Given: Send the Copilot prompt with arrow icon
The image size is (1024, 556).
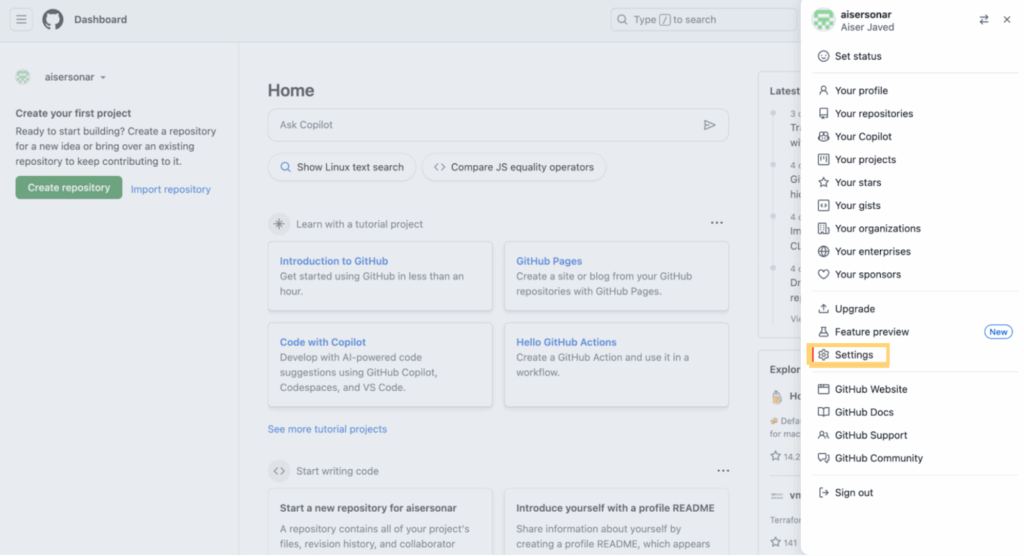Looking at the screenshot, I should point(709,125).
